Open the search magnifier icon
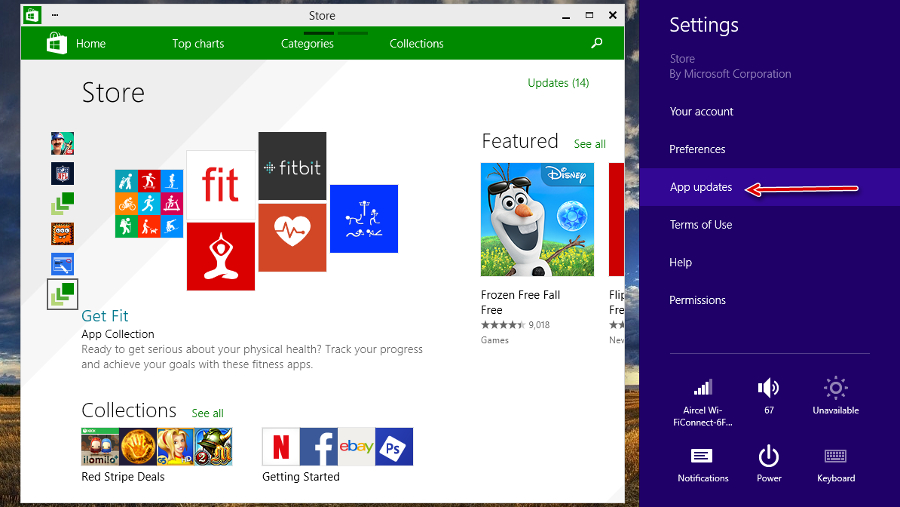 [x=597, y=43]
